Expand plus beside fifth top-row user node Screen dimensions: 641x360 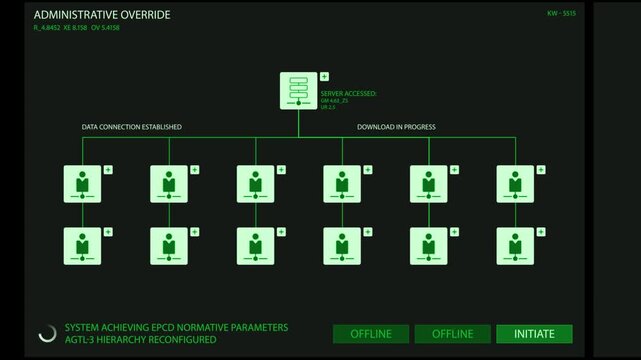click(454, 170)
